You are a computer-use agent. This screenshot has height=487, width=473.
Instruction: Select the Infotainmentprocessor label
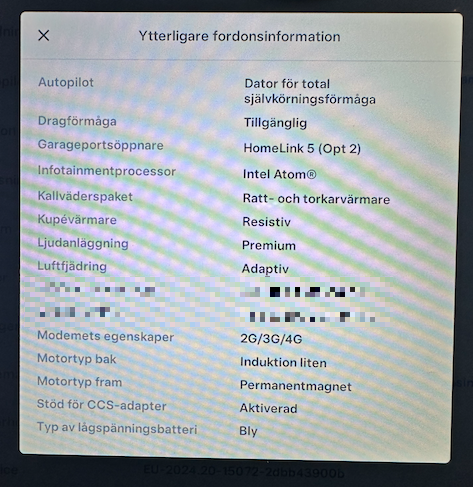107,171
